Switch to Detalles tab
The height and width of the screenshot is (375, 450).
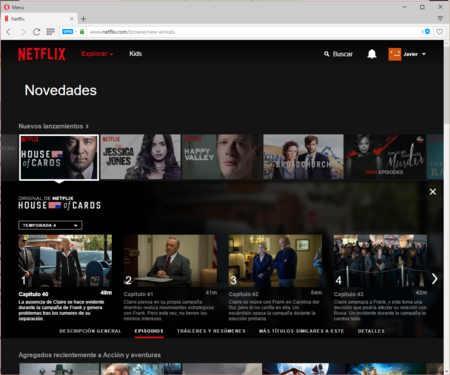pyautogui.click(x=371, y=331)
